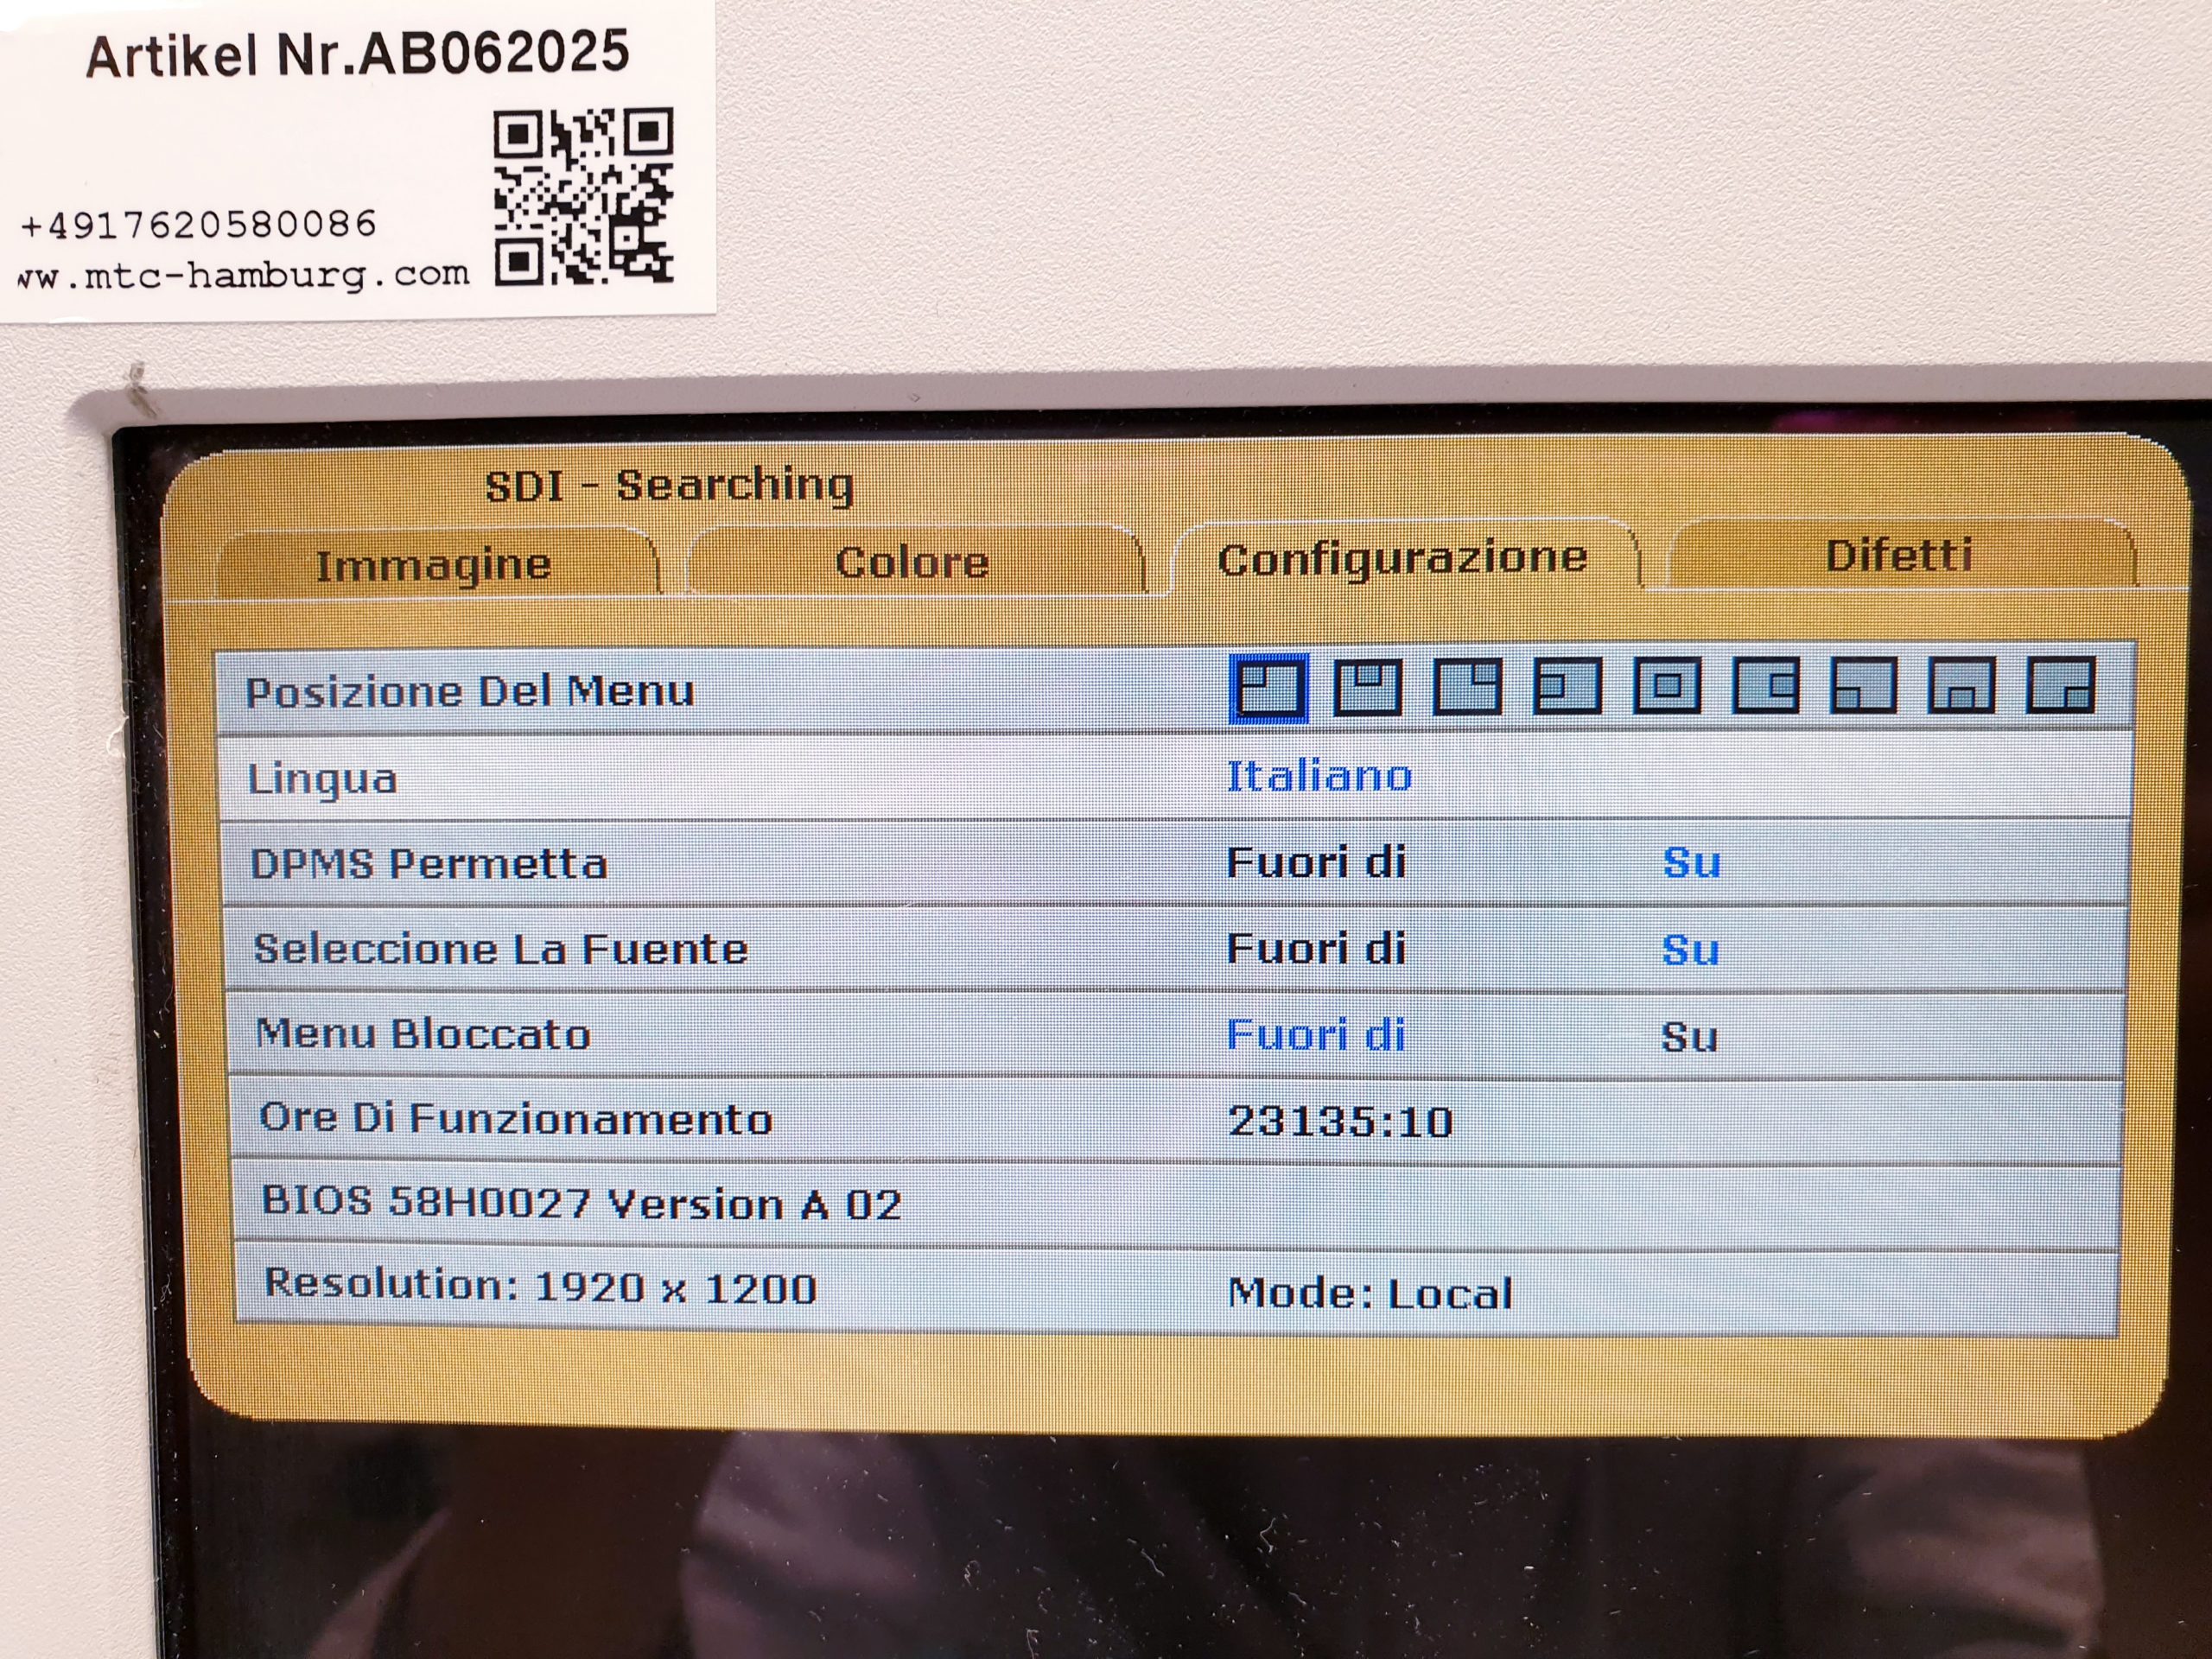Image resolution: width=2212 pixels, height=1659 pixels.
Task: Enable Menu Bloccato by choosing Su
Action: pos(1689,1036)
